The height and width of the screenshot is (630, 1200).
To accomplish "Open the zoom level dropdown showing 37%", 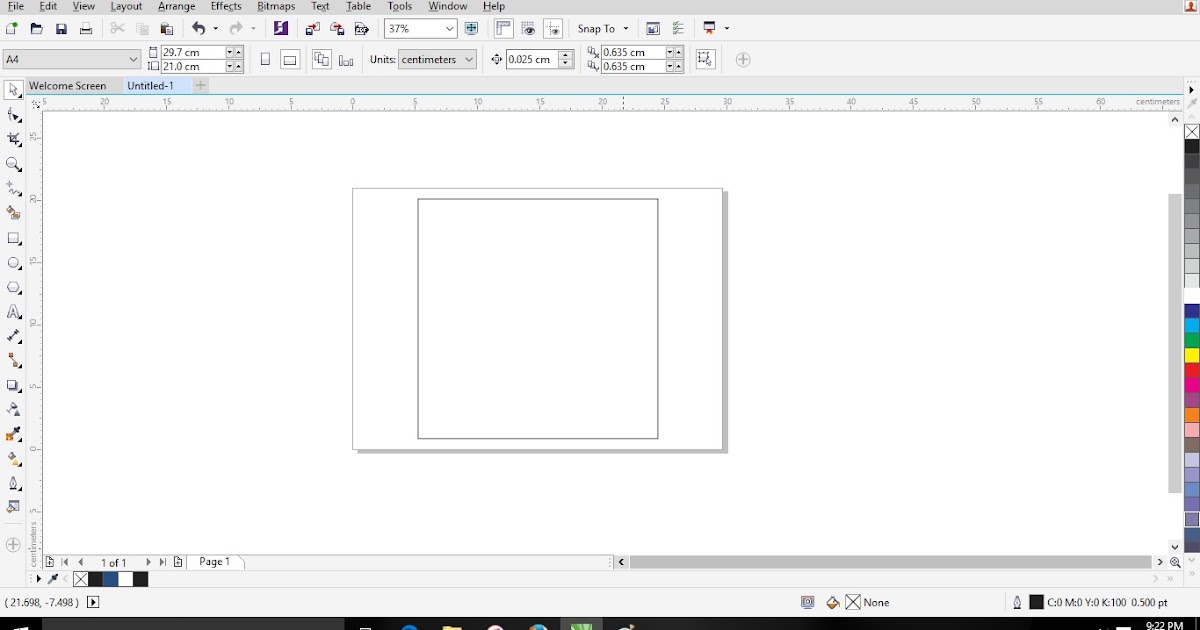I will tap(448, 29).
